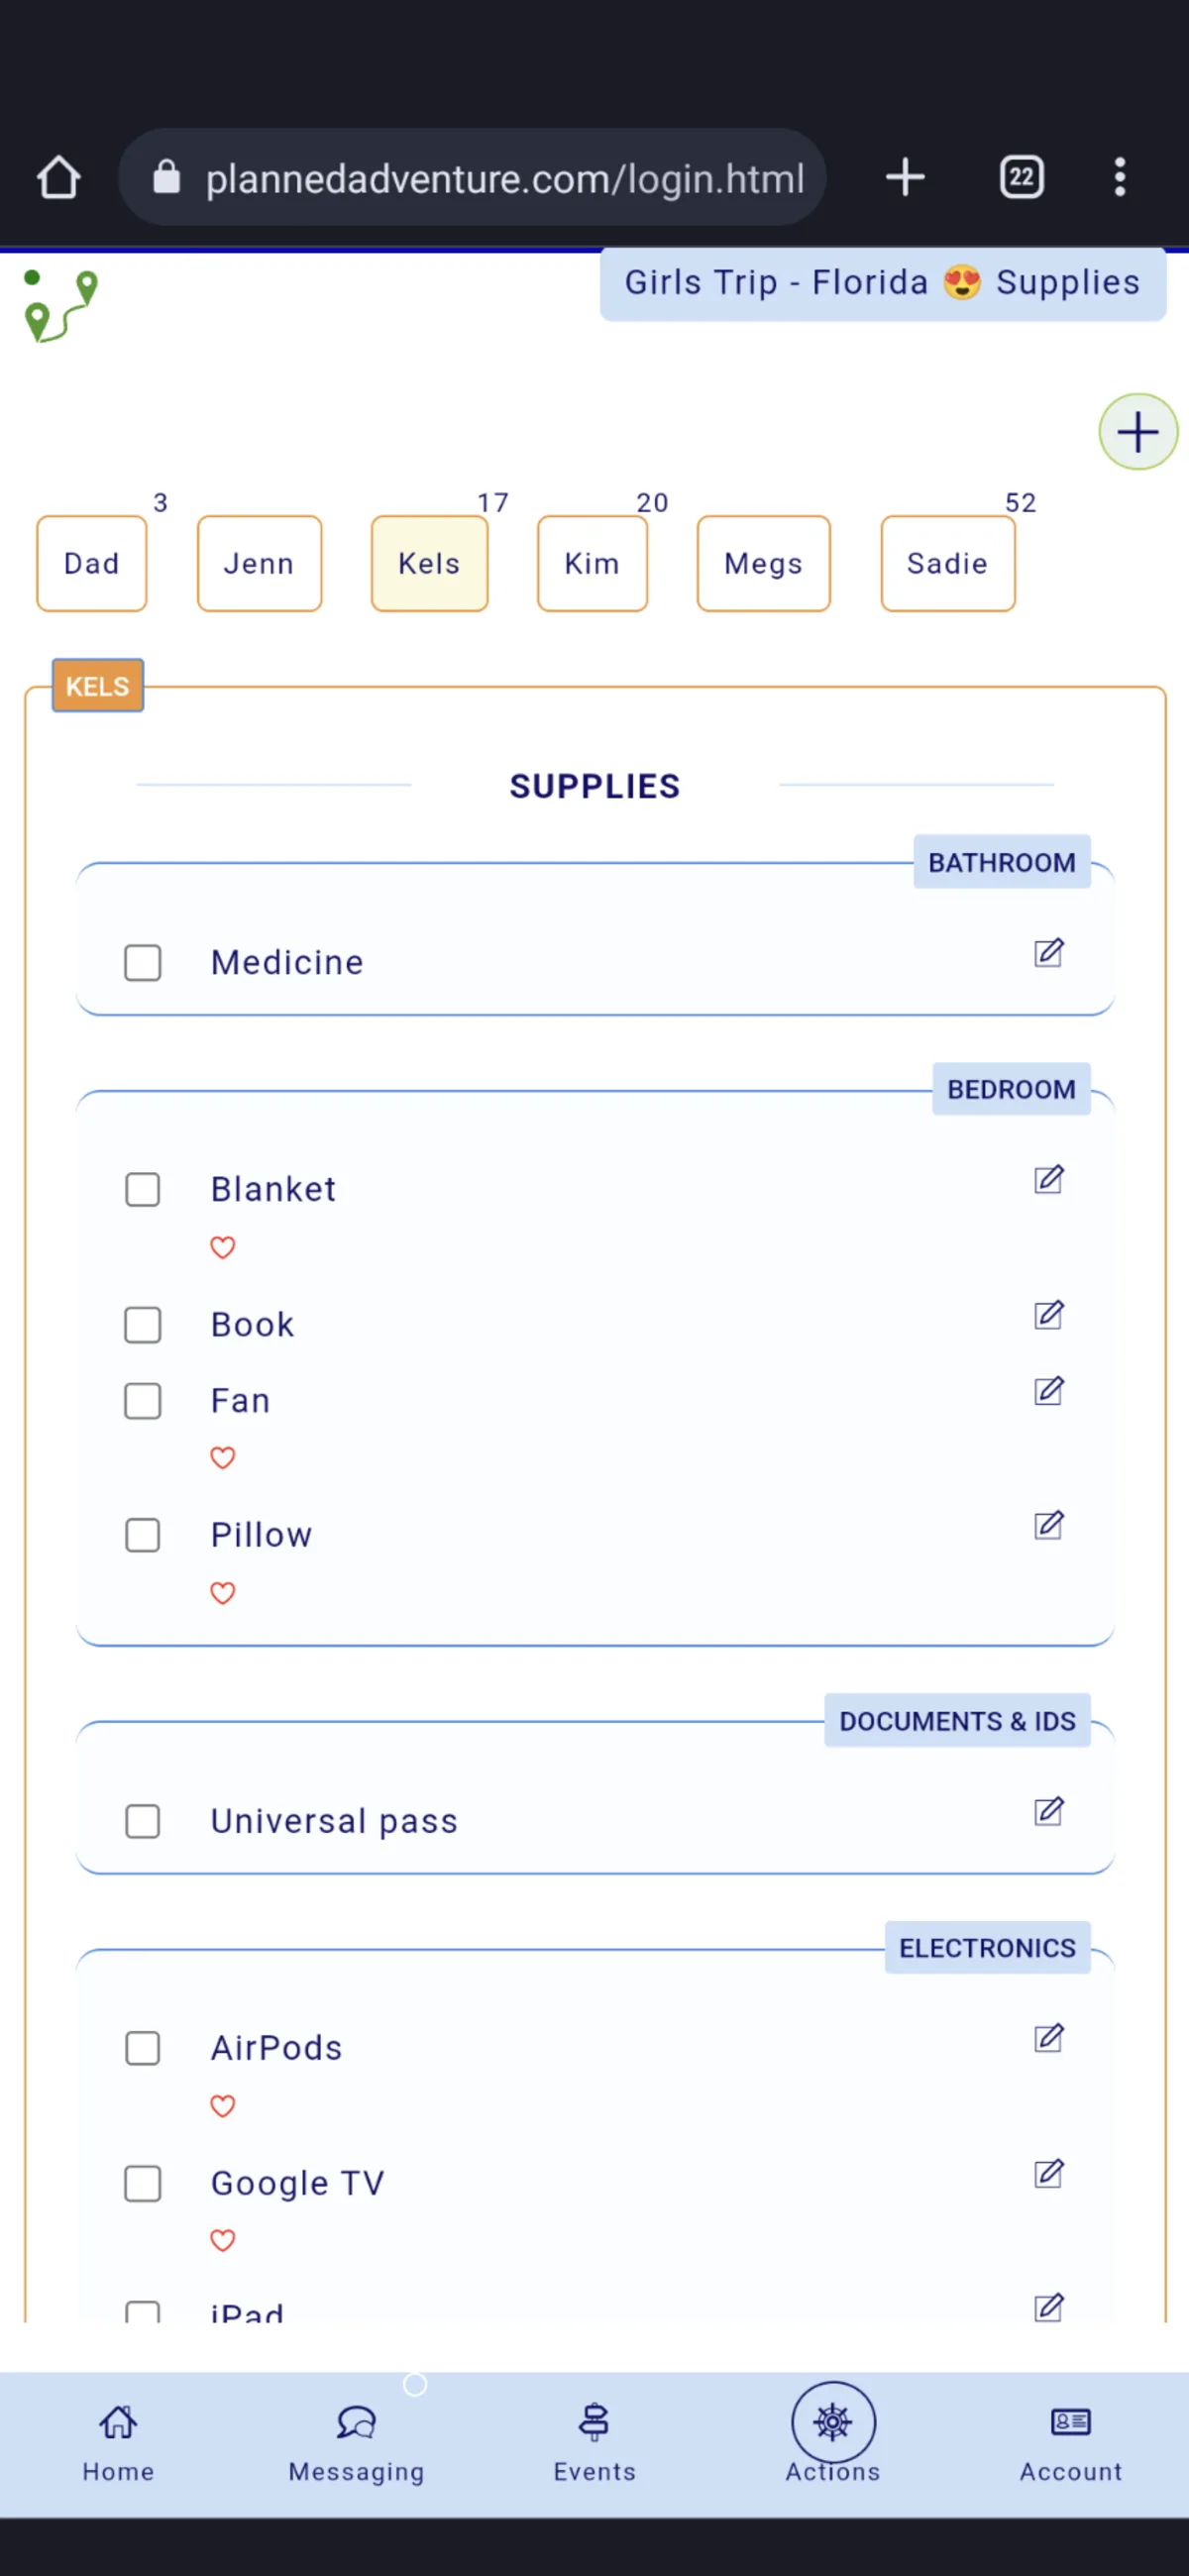1189x2576 pixels.
Task: Open the browser tab switcher showing 22
Action: [1021, 177]
